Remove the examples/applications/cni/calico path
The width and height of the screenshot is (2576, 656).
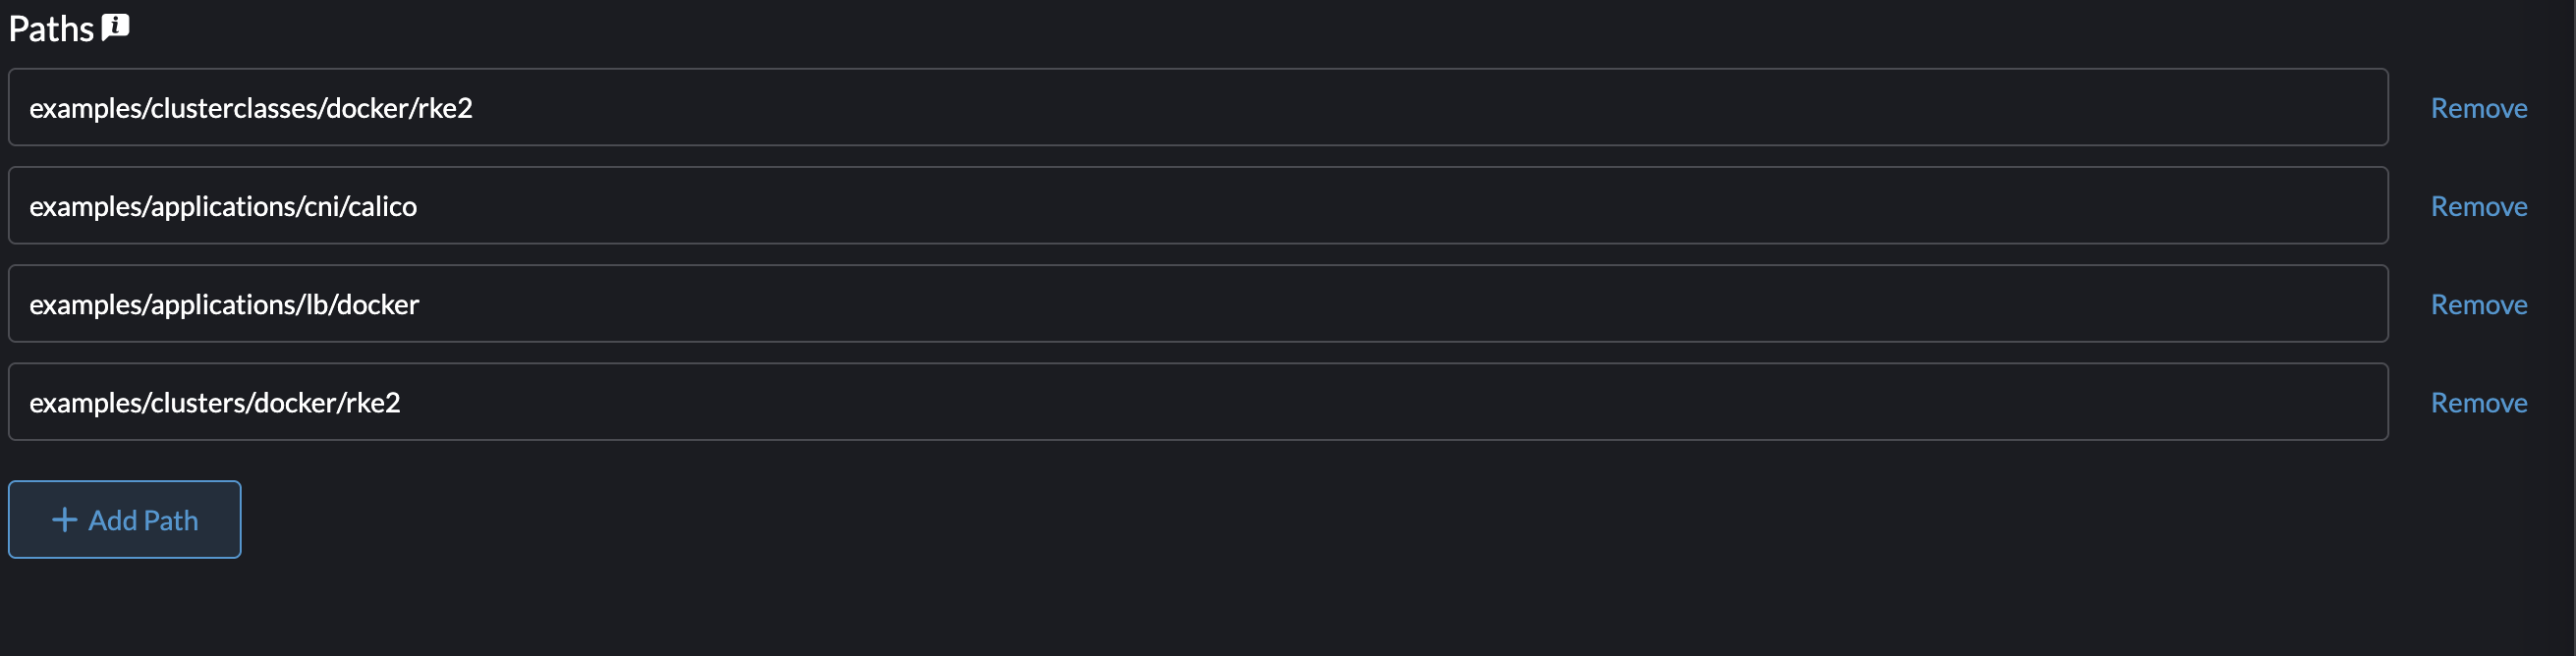(2478, 206)
